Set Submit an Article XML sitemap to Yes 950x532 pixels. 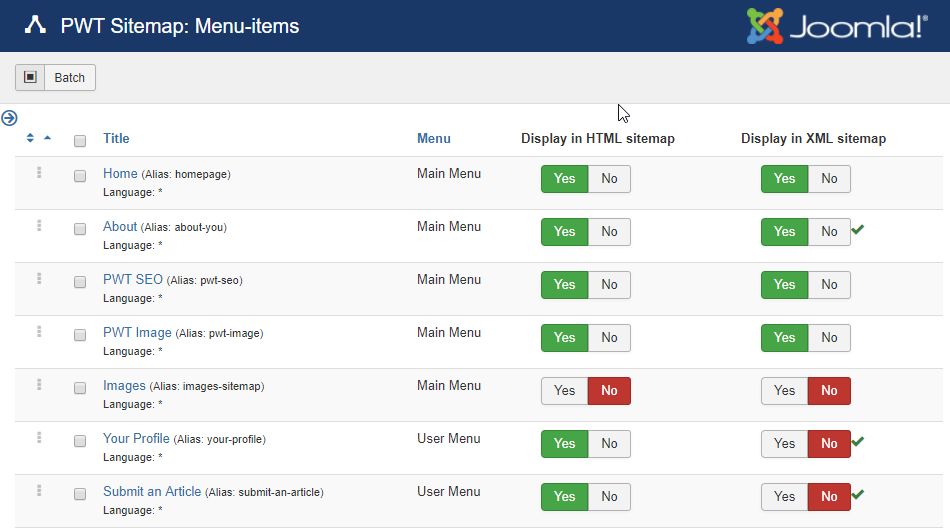785,497
